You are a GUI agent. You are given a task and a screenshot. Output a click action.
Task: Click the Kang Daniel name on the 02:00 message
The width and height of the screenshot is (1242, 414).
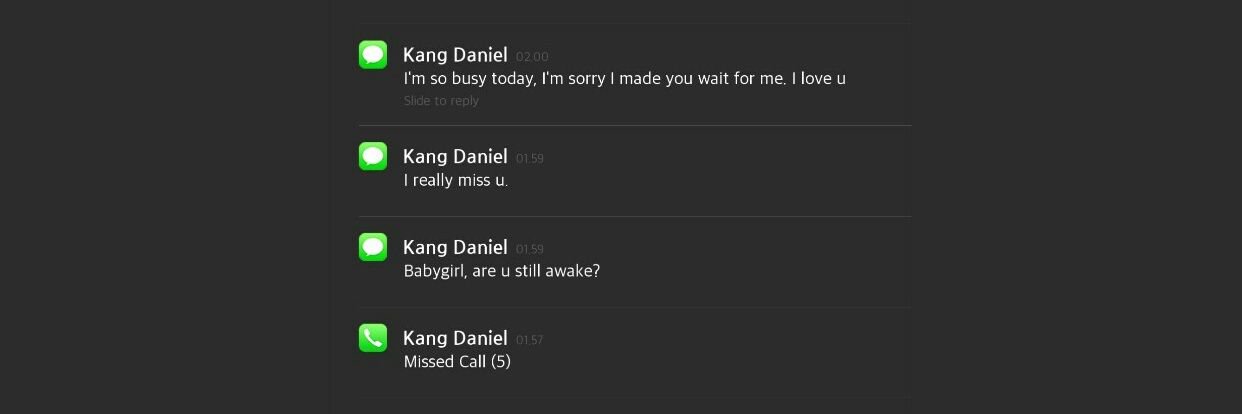(x=455, y=55)
